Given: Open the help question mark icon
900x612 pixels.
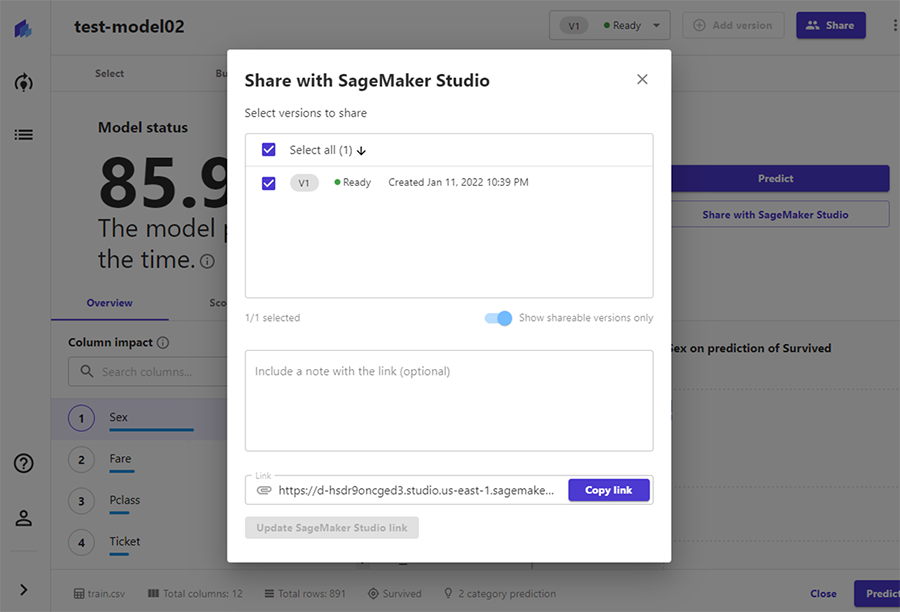Looking at the screenshot, I should point(24,463).
